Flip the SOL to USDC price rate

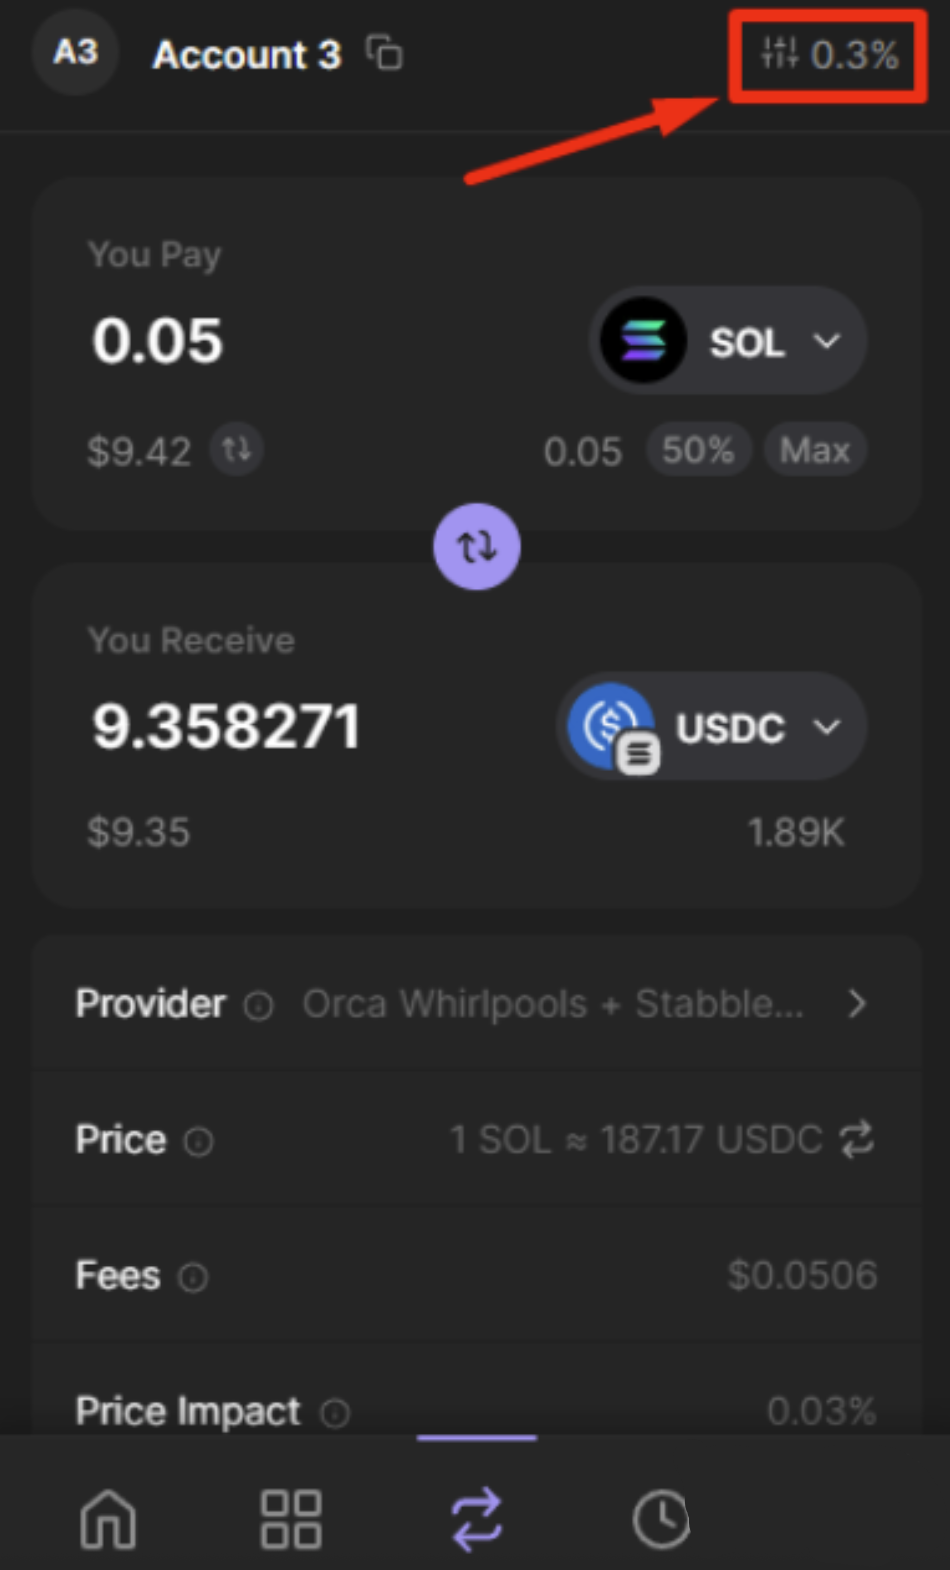coord(857,1139)
